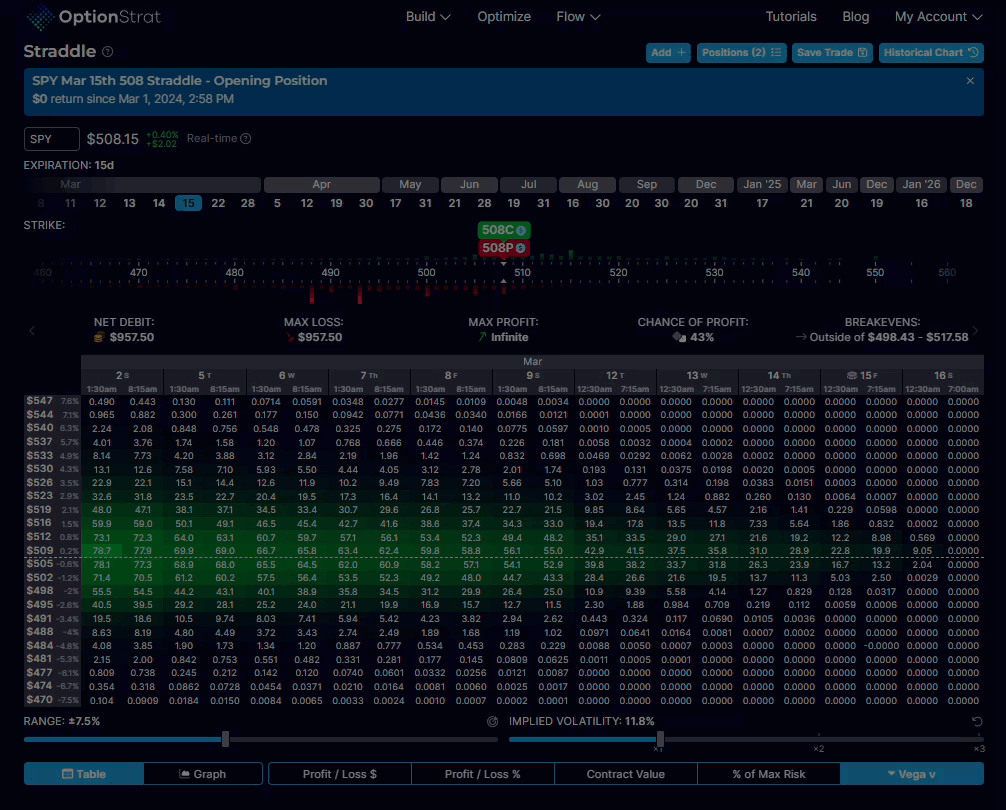Screen dimensions: 1006x810
Task: Show % of Max Risk view
Action: coord(769,774)
